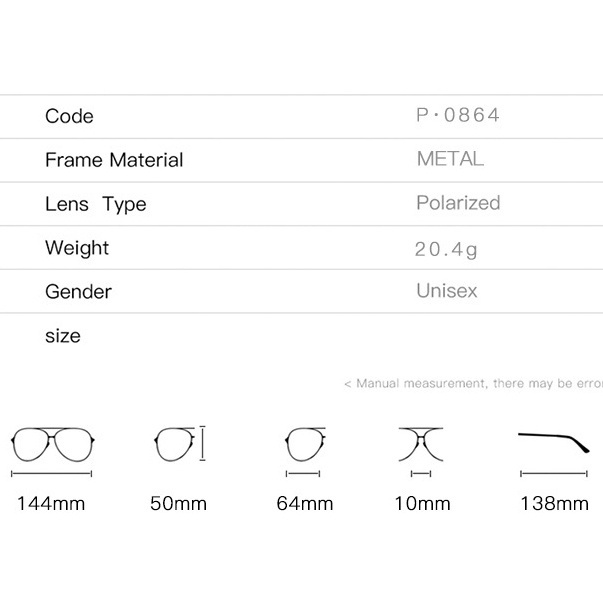Click the Manual measurement disclaimer note
This screenshot has width=603, height=603.
473,383
